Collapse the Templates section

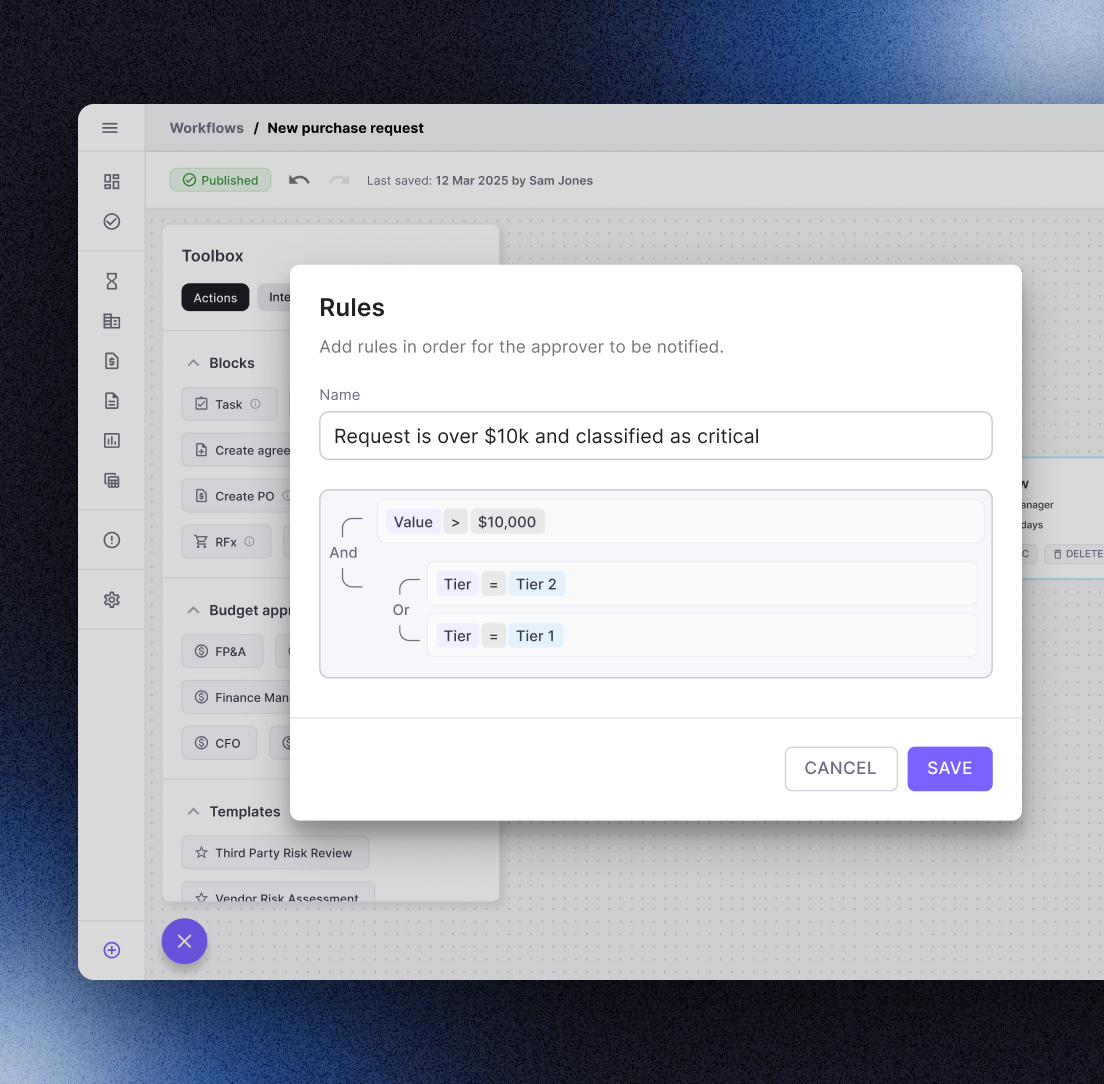tap(193, 812)
